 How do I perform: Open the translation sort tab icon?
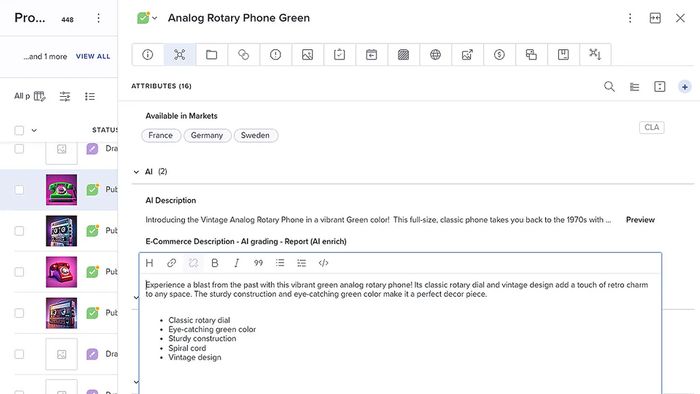(x=595, y=54)
